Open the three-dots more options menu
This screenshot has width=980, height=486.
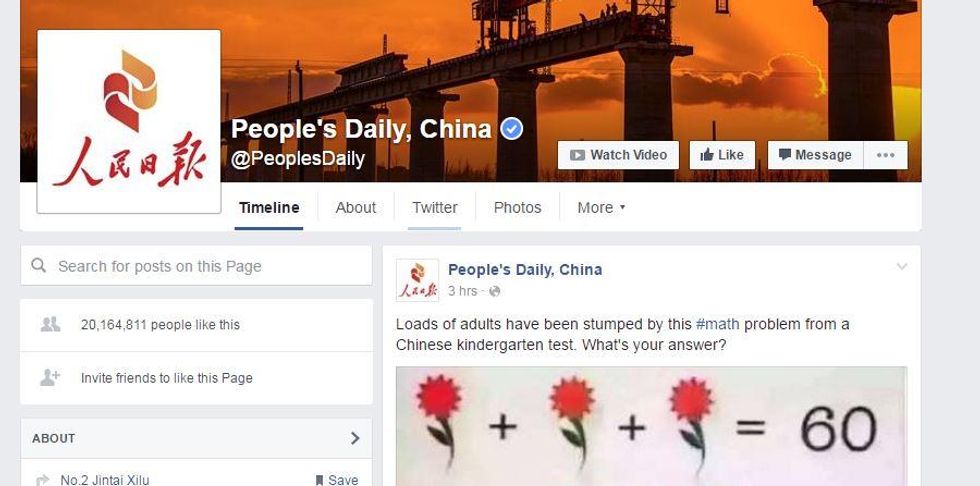click(885, 155)
